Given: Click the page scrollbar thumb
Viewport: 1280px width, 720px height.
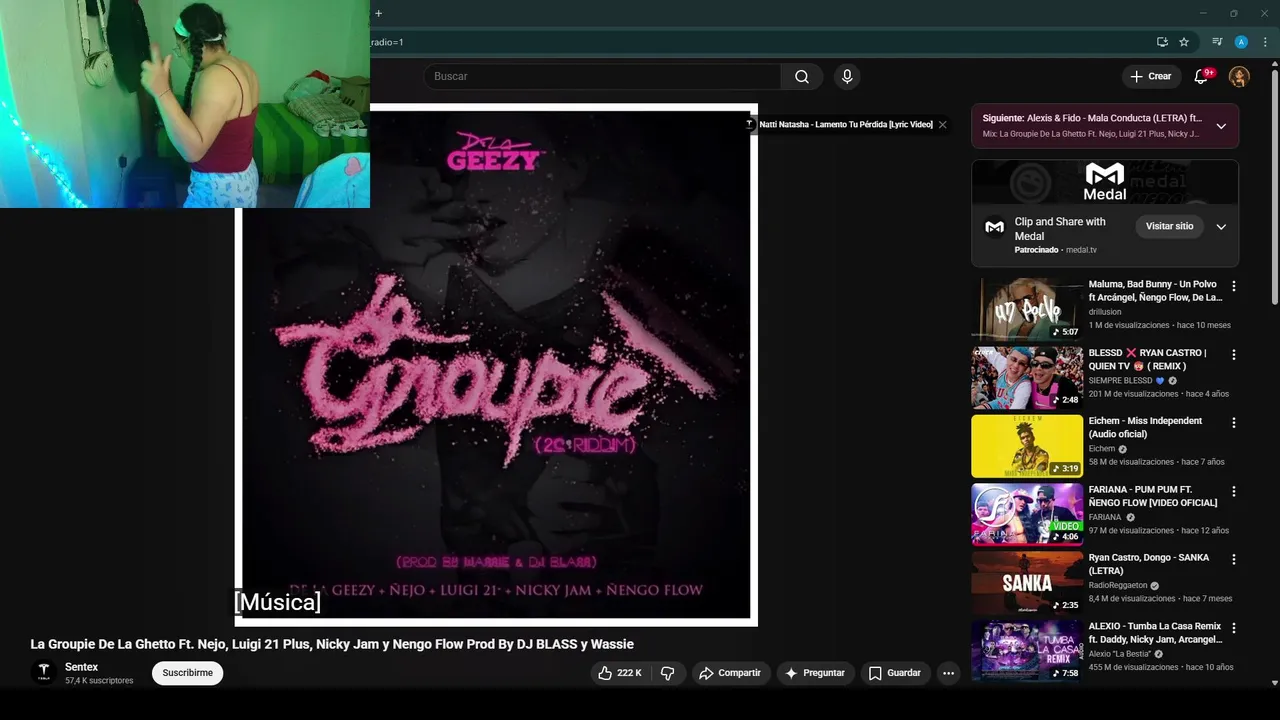Looking at the screenshot, I should point(1274,185).
